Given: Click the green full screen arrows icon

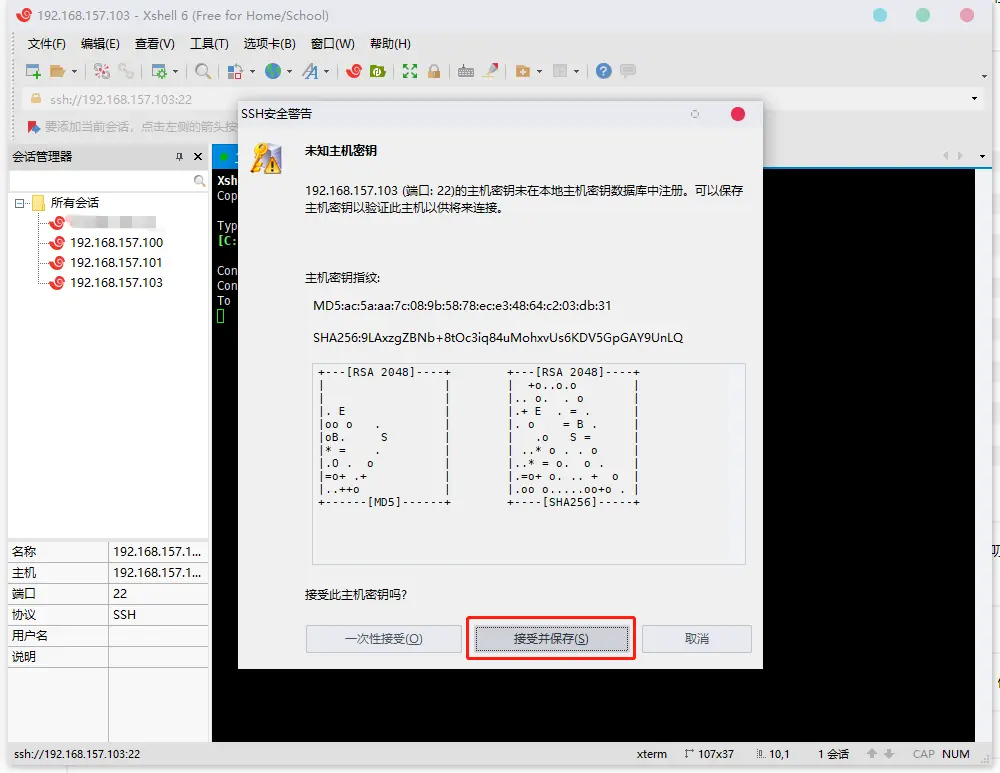Looking at the screenshot, I should pyautogui.click(x=410, y=71).
